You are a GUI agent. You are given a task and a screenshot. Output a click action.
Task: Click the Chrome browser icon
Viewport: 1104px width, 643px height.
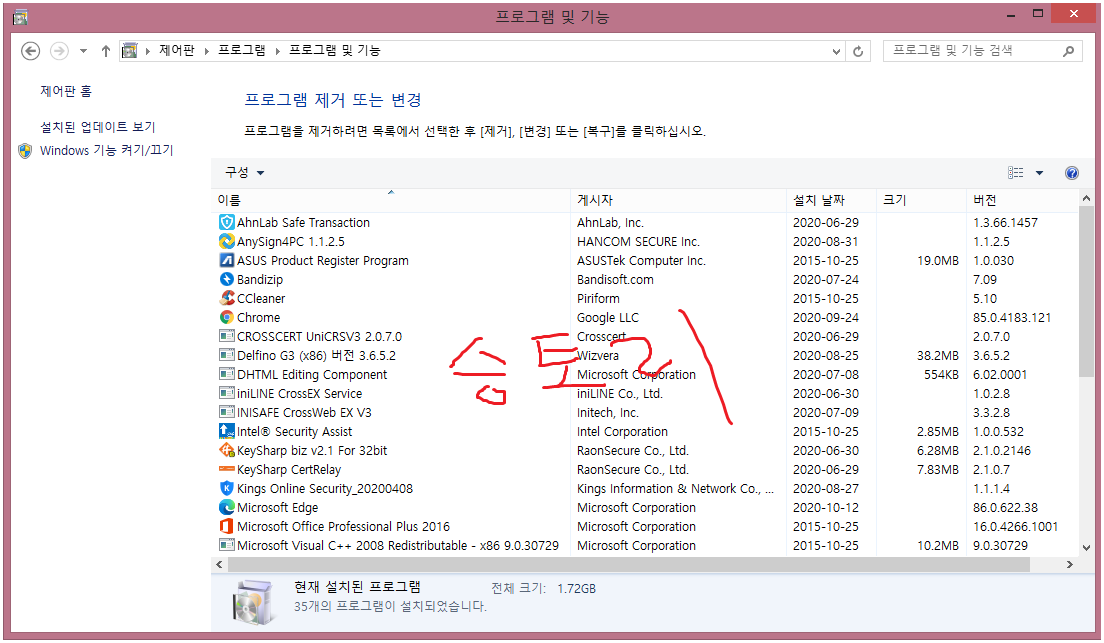point(227,318)
